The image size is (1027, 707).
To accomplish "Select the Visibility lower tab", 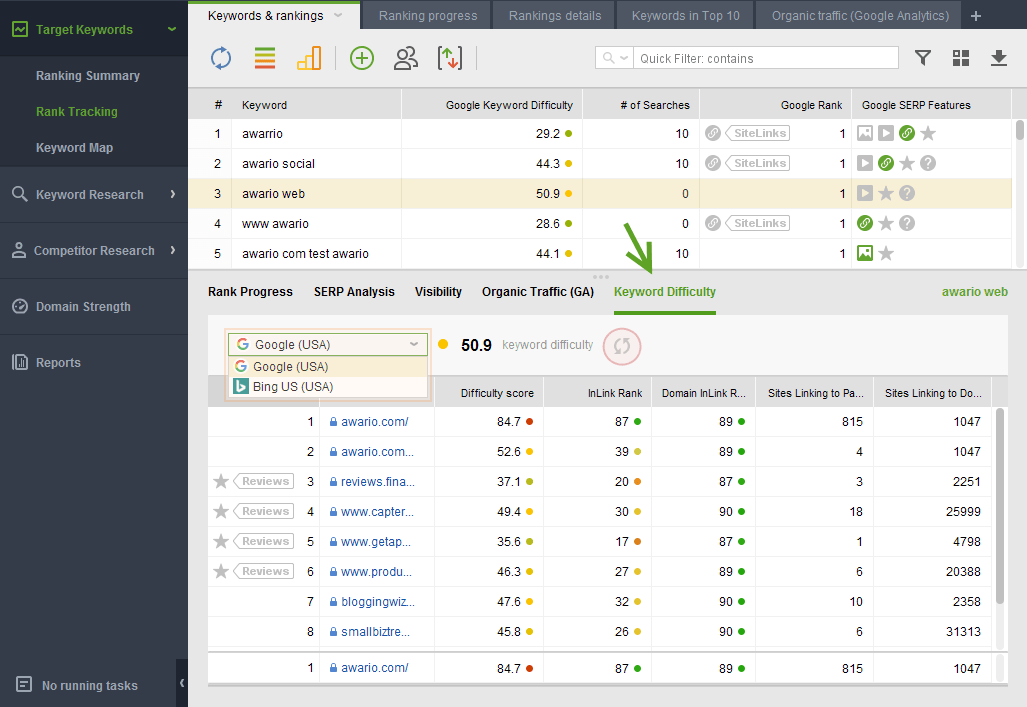I will pyautogui.click(x=438, y=292).
